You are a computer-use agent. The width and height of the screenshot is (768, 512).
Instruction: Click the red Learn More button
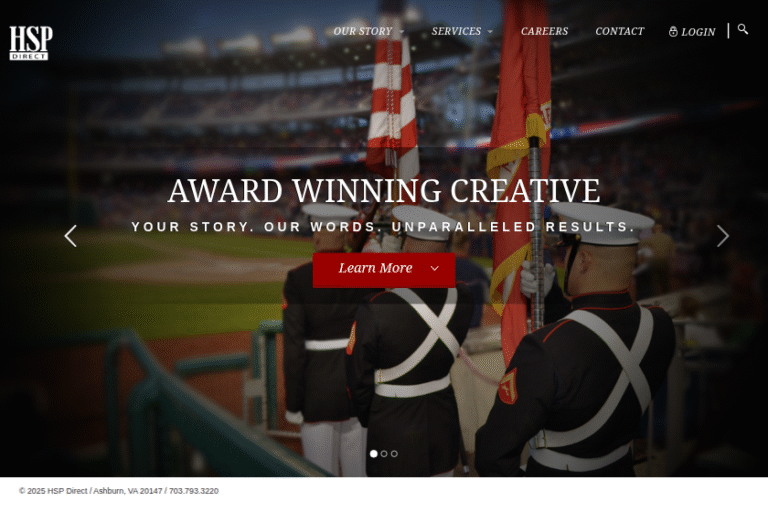click(x=384, y=270)
